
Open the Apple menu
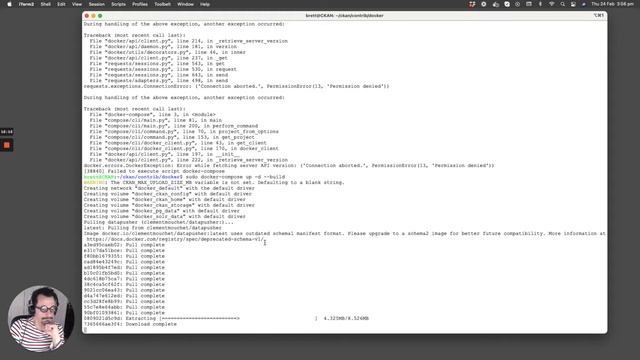point(9,4)
